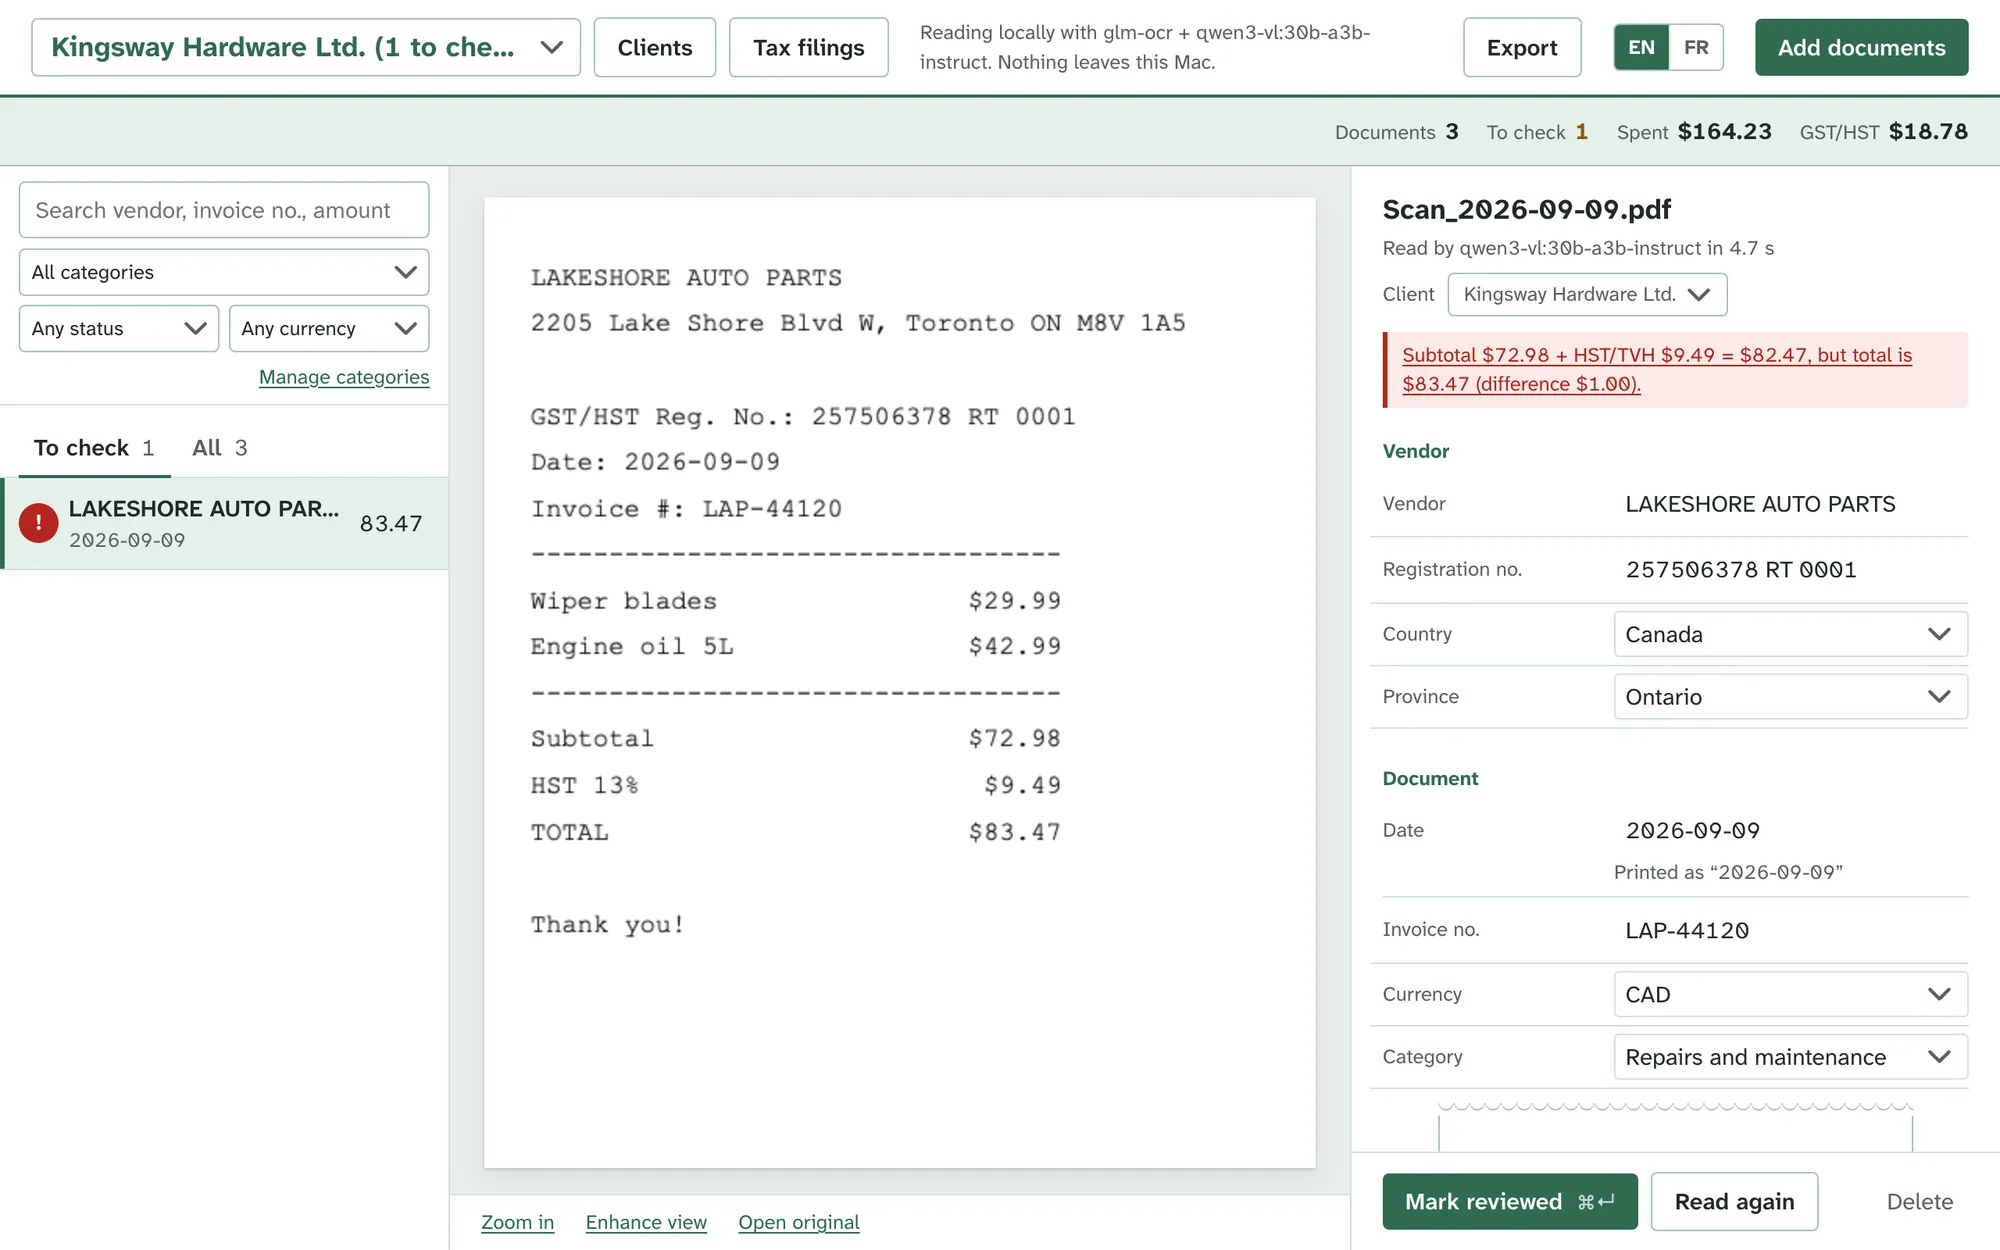Click the Documents 3 counter
Viewport: 2000px width, 1250px height.
(x=1396, y=132)
